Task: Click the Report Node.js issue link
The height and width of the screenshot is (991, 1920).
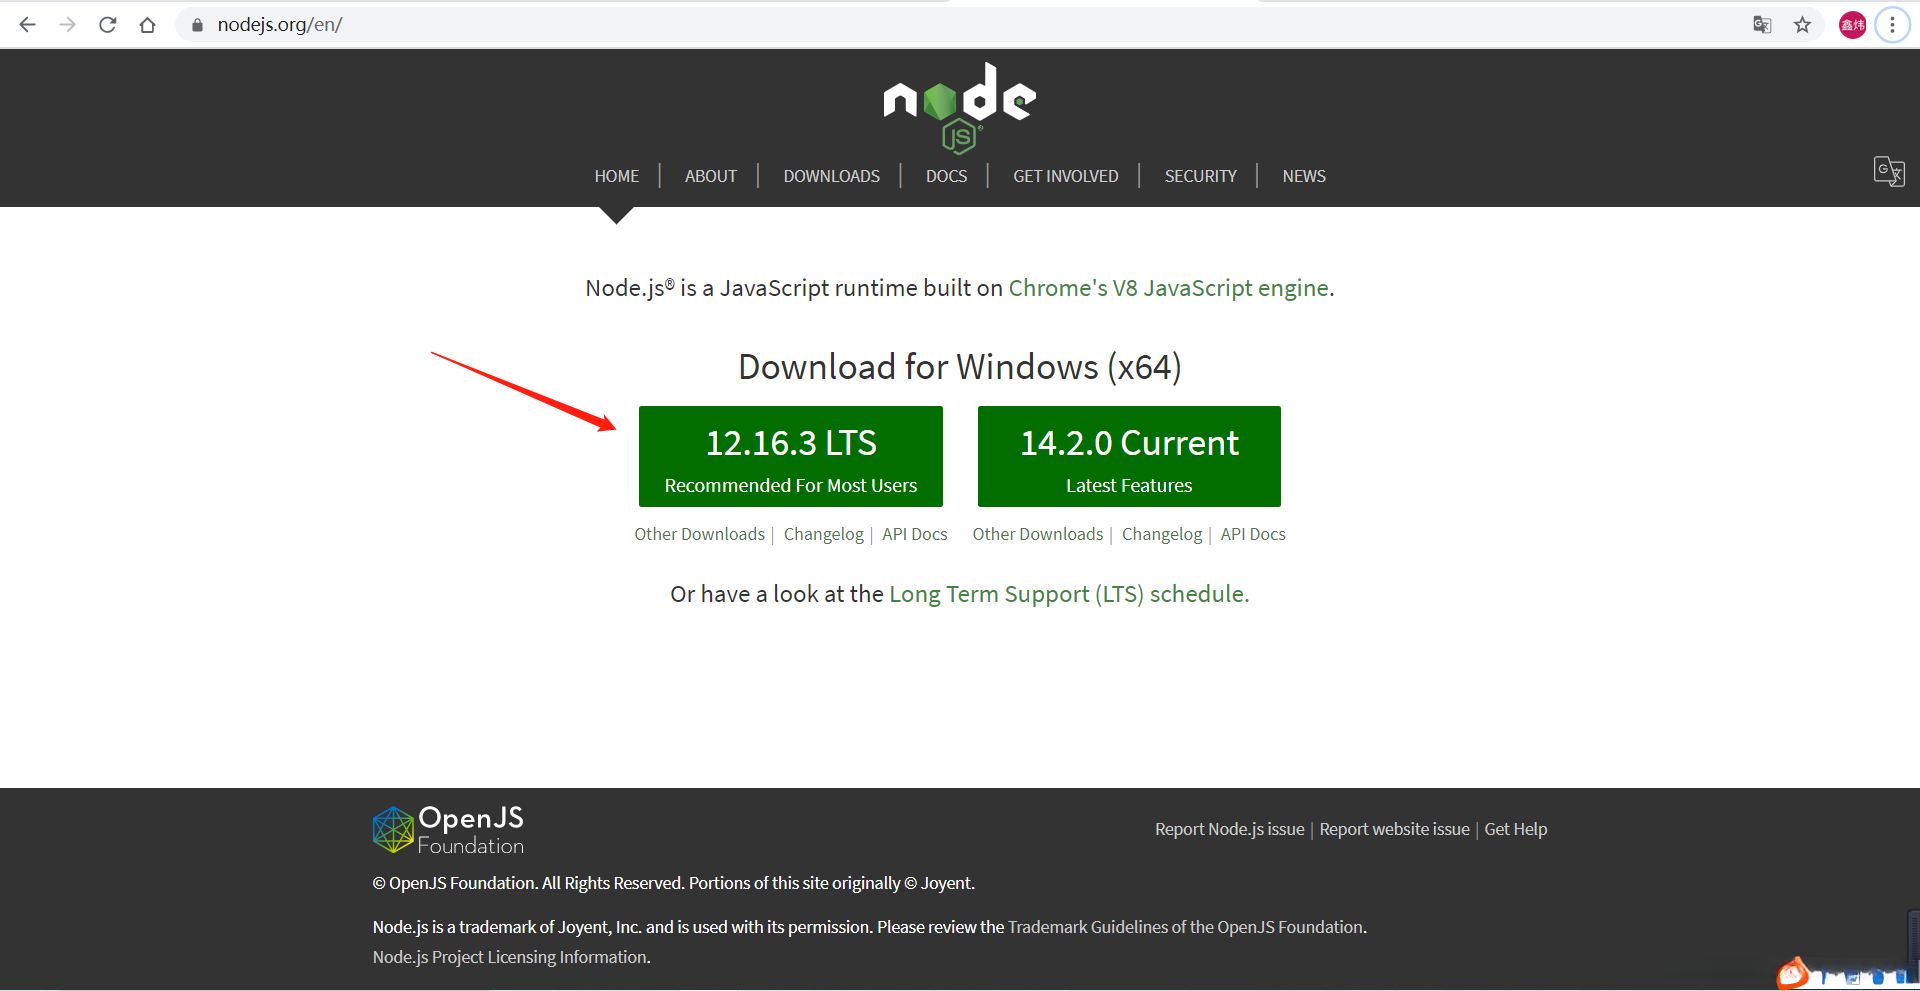Action: coord(1230,829)
